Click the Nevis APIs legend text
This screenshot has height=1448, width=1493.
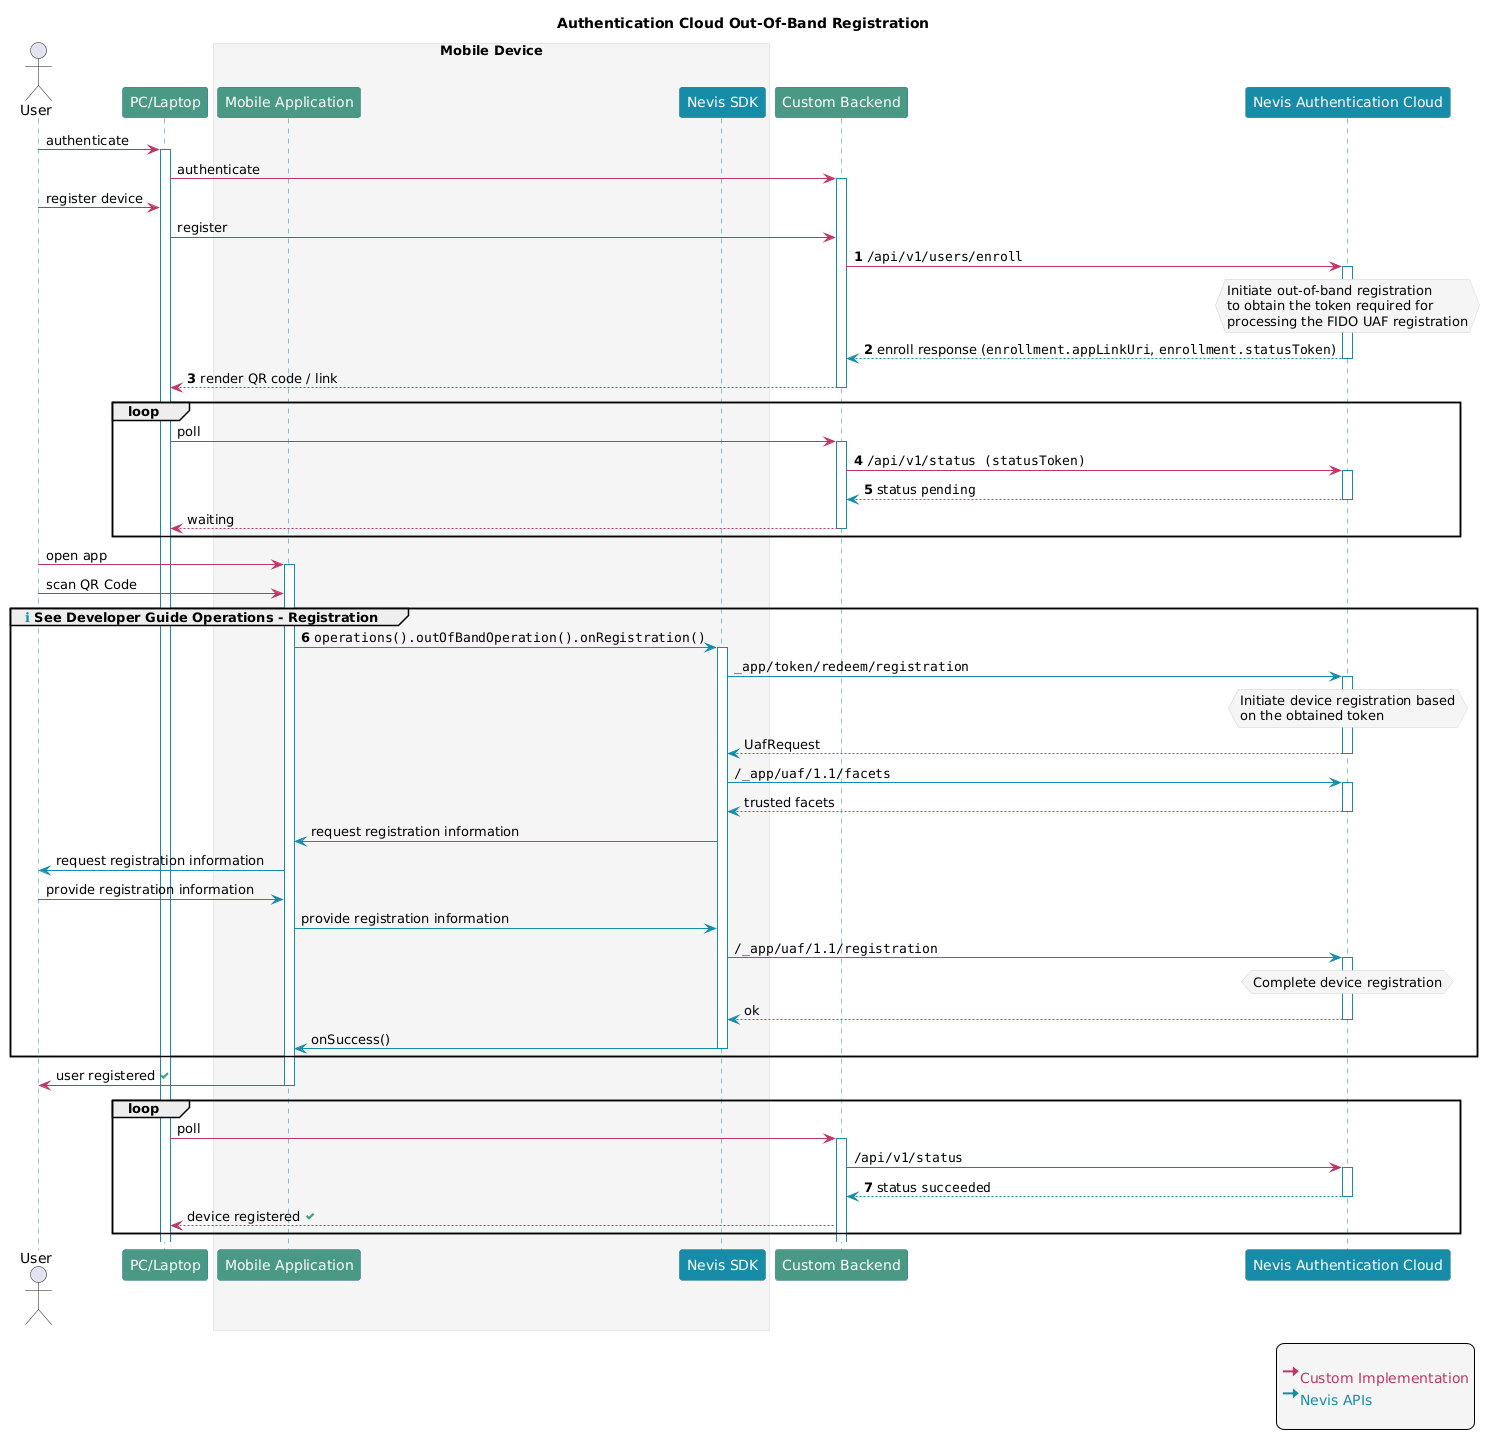click(1336, 1400)
